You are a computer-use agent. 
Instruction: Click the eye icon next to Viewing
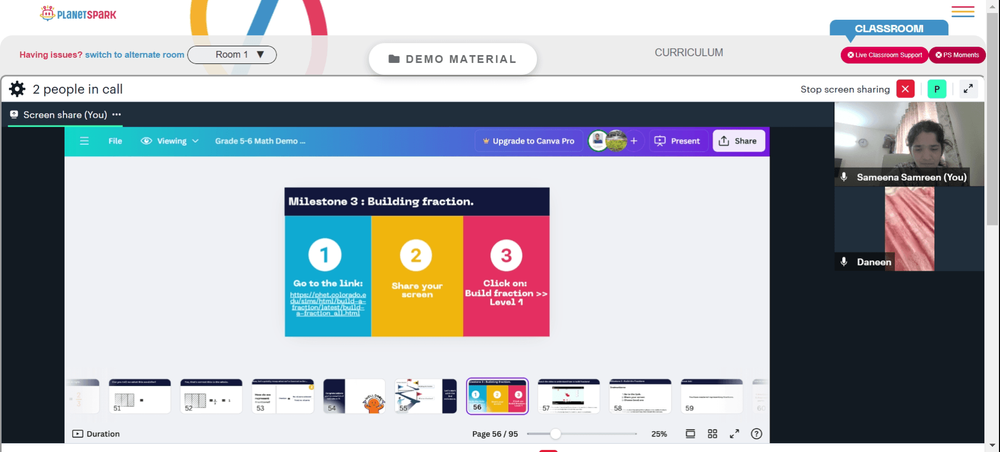tap(146, 141)
